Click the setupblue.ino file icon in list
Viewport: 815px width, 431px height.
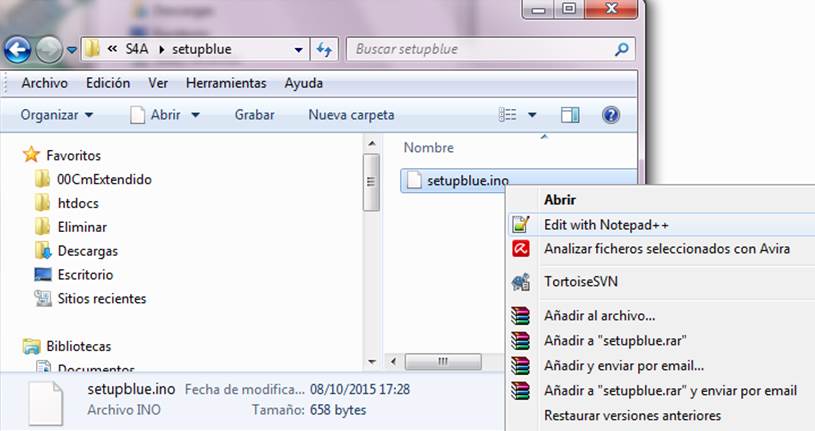click(x=414, y=180)
